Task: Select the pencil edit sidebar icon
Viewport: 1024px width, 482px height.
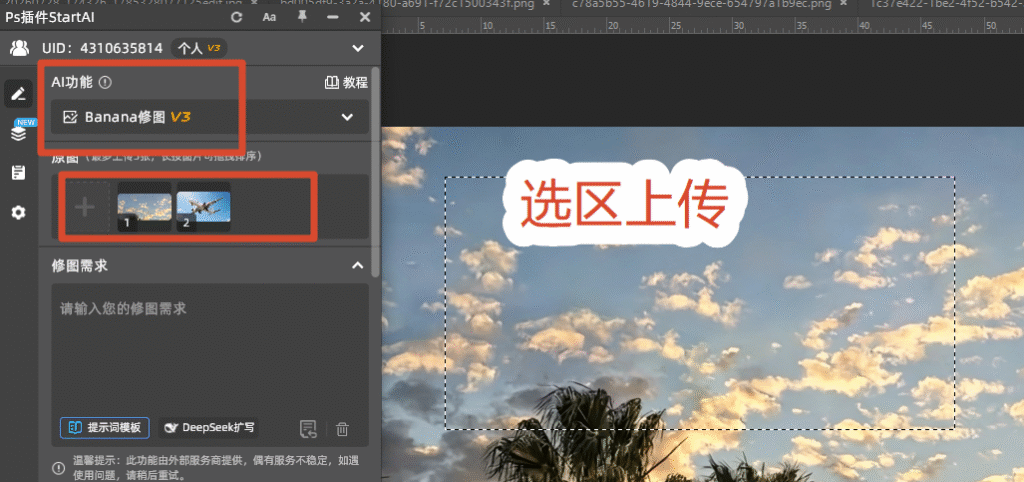Action: (x=18, y=94)
